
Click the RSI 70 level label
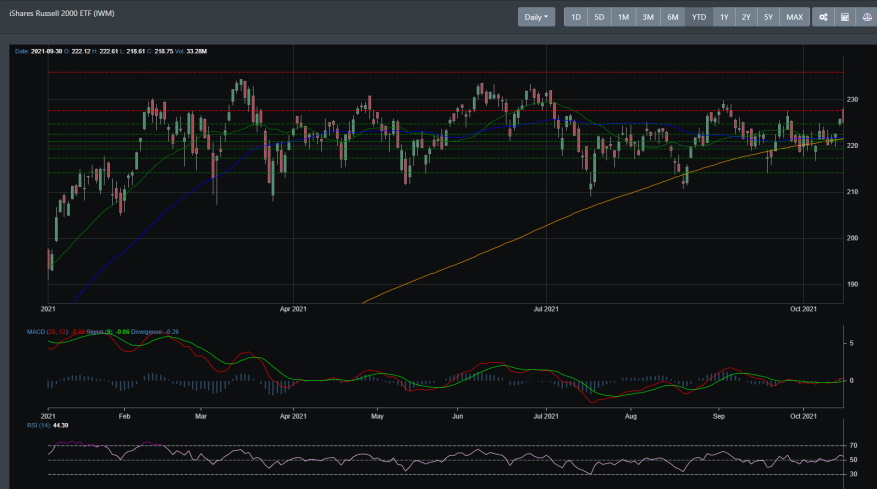853,446
